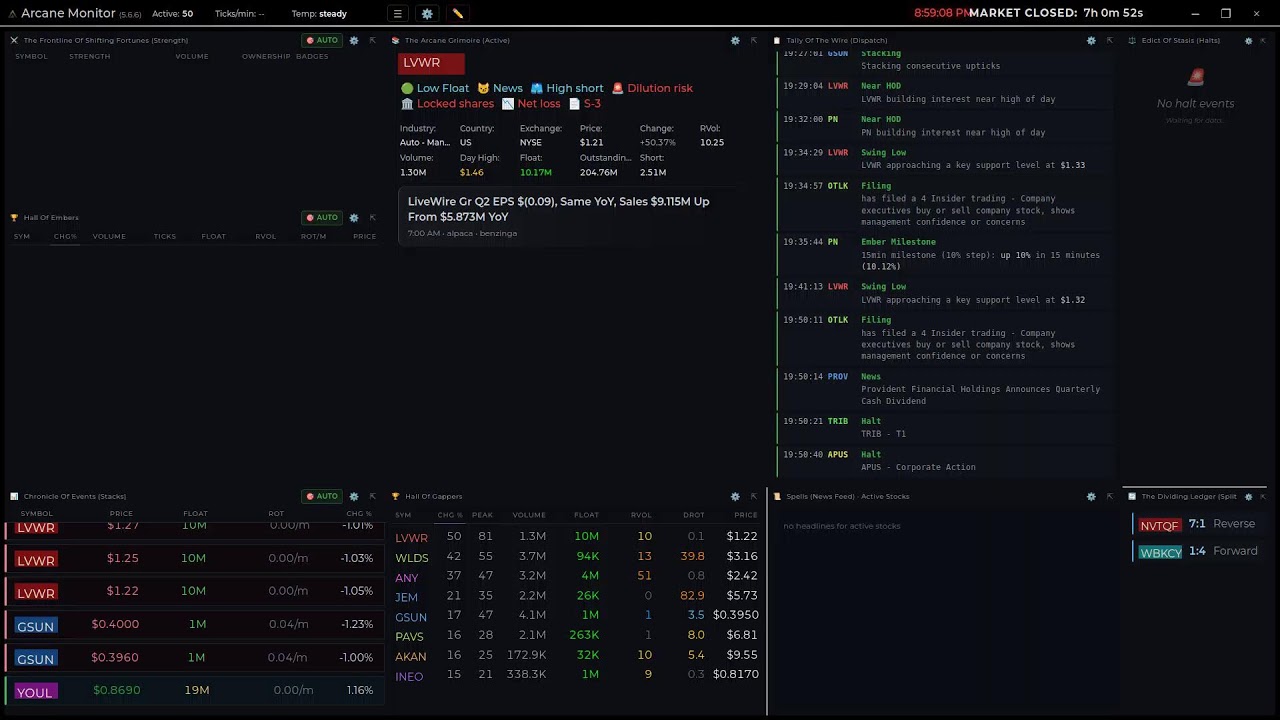This screenshot has height=720, width=1280.
Task: Click the Low Float badge
Action: pos(435,88)
